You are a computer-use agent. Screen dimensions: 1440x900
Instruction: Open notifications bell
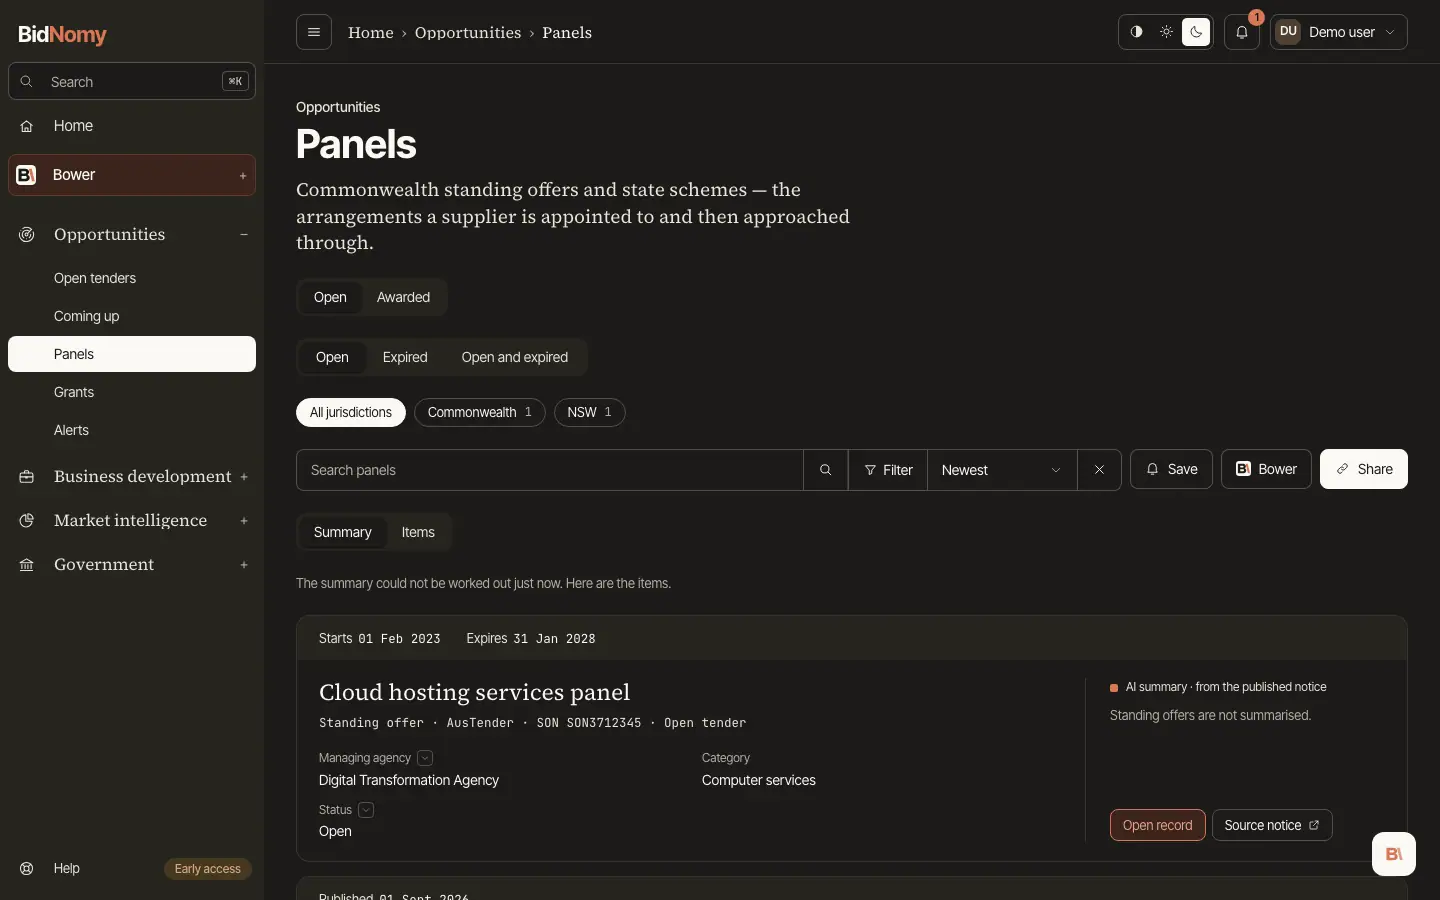1242,32
